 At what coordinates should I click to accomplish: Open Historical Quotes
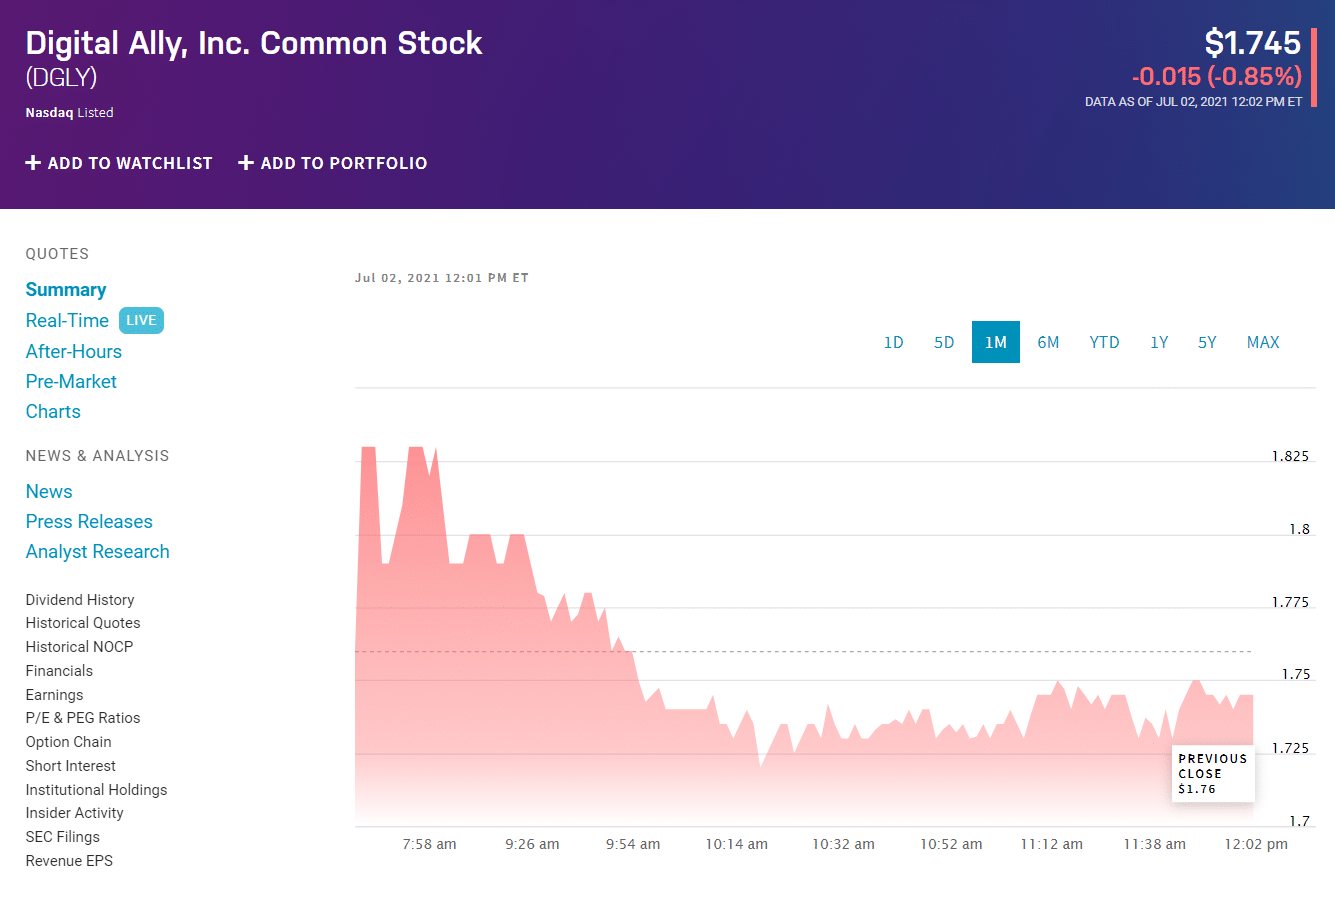[83, 623]
